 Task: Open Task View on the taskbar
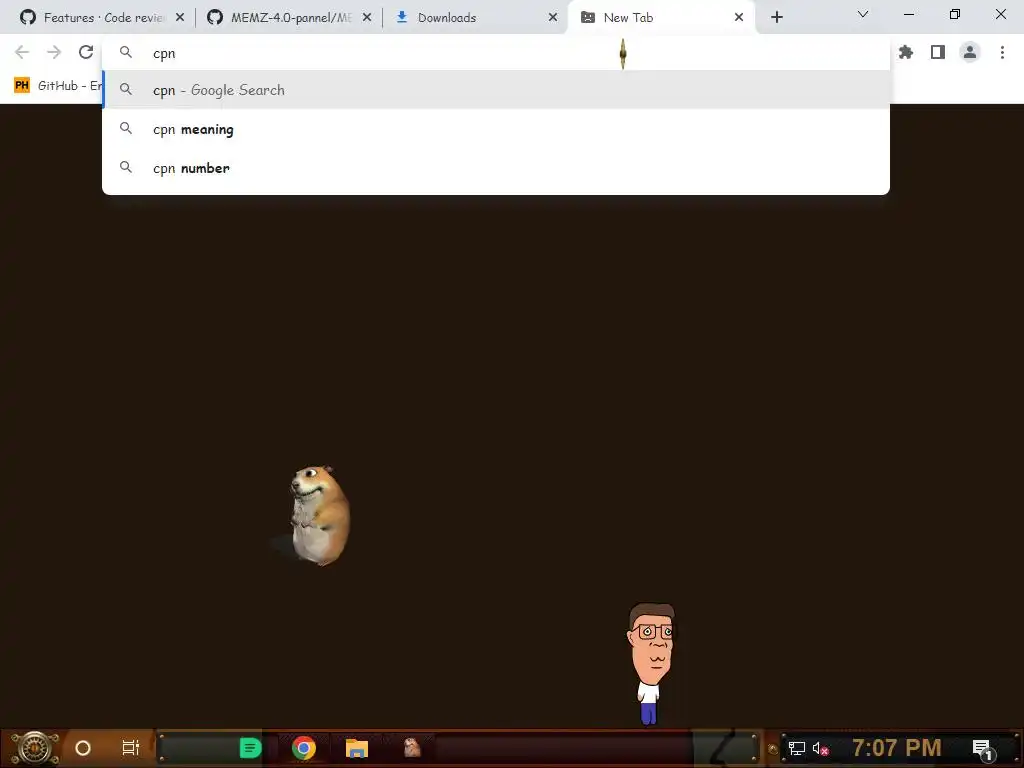[131, 748]
